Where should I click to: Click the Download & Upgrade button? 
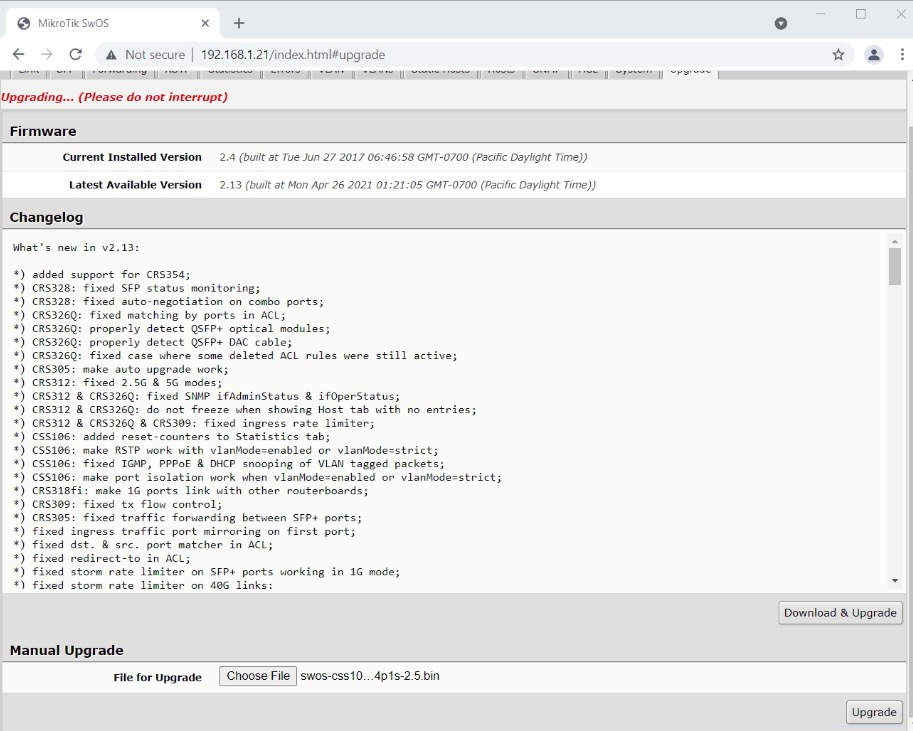[x=840, y=613]
